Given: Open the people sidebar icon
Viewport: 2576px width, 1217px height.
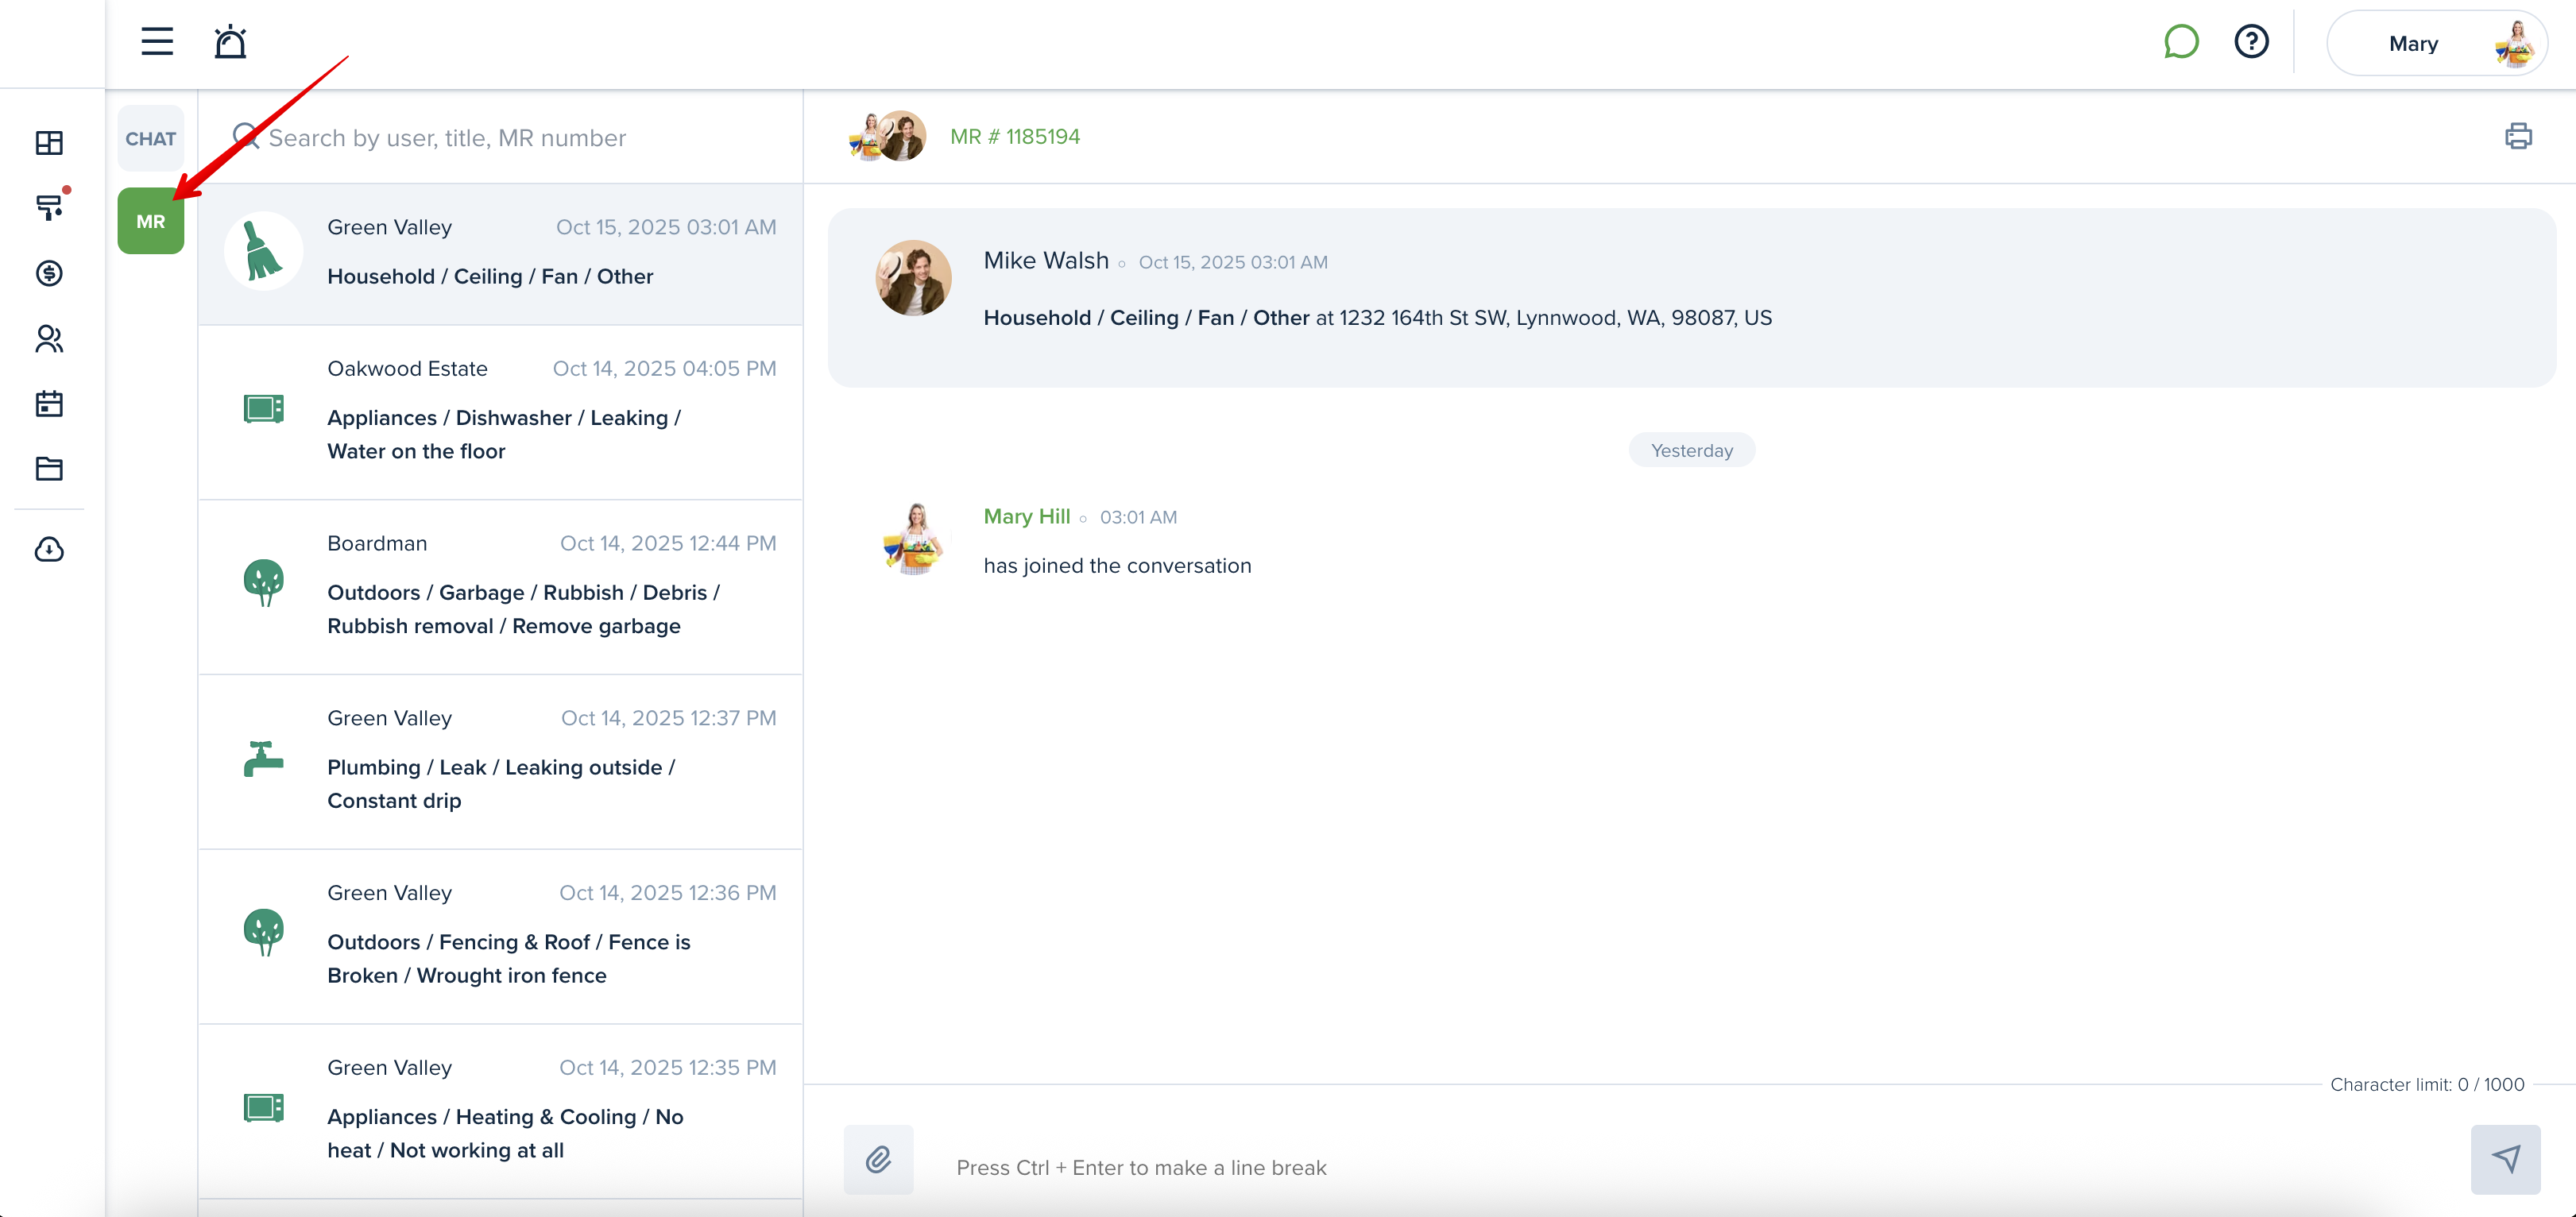Looking at the screenshot, I should [49, 339].
